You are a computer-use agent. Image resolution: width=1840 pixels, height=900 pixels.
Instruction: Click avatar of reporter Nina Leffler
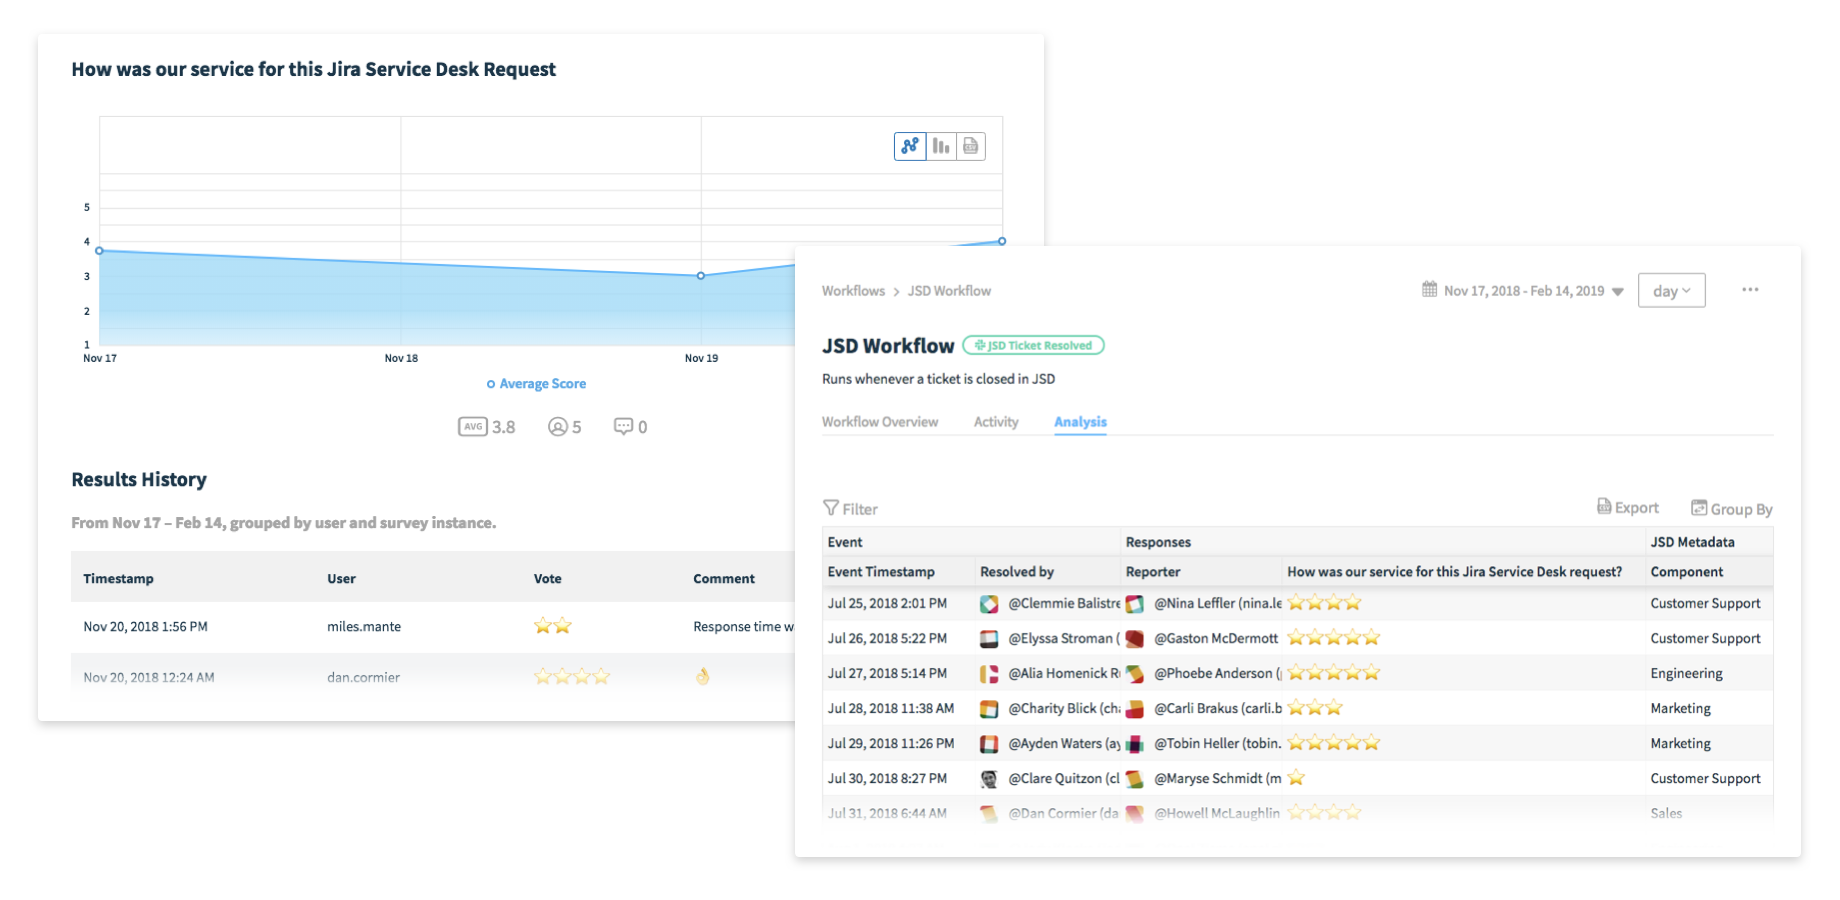click(x=1135, y=604)
